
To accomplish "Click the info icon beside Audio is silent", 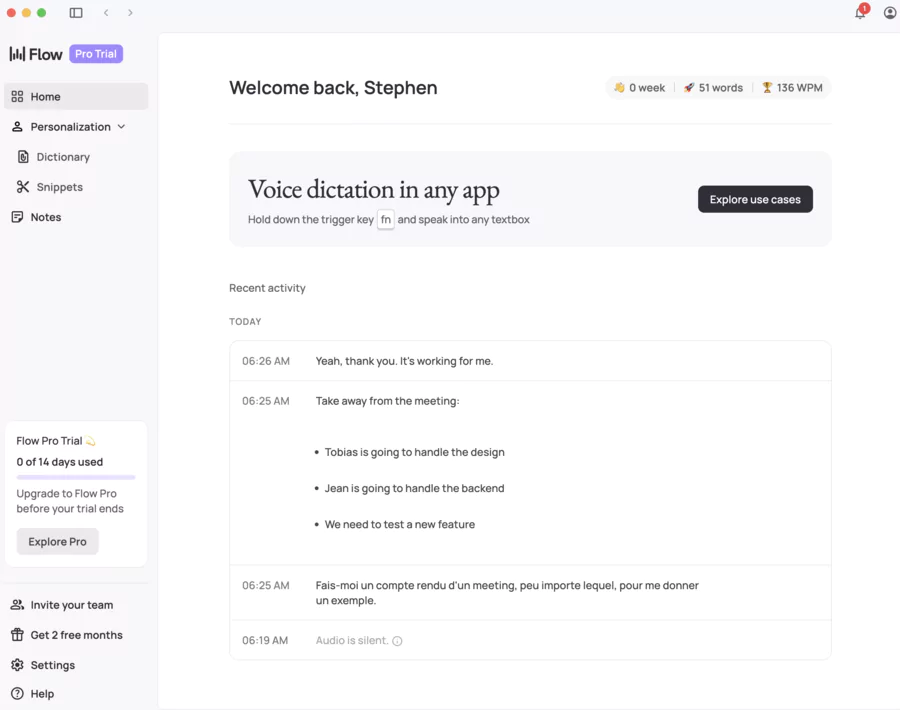I will (x=397, y=640).
